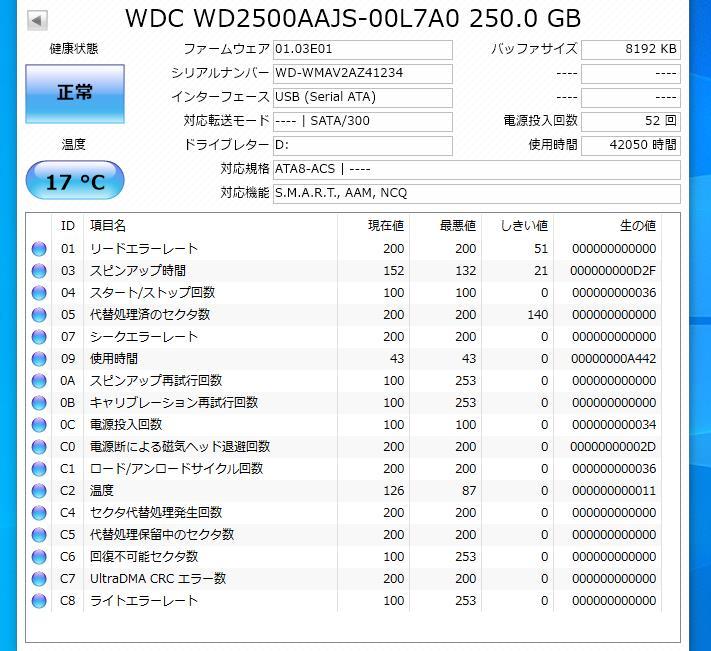Click the 項目名 column header
The width and height of the screenshot is (711, 651).
(108, 225)
